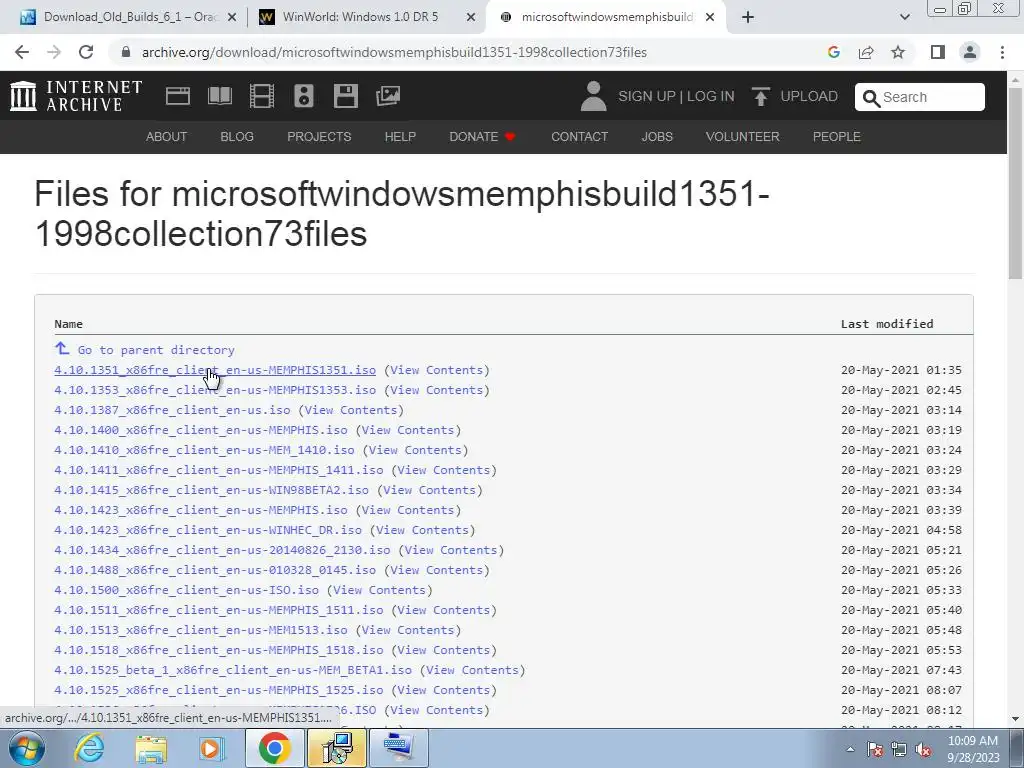Open the tab search dropdown chevron
Viewport: 1024px width, 768px height.
tap(904, 17)
